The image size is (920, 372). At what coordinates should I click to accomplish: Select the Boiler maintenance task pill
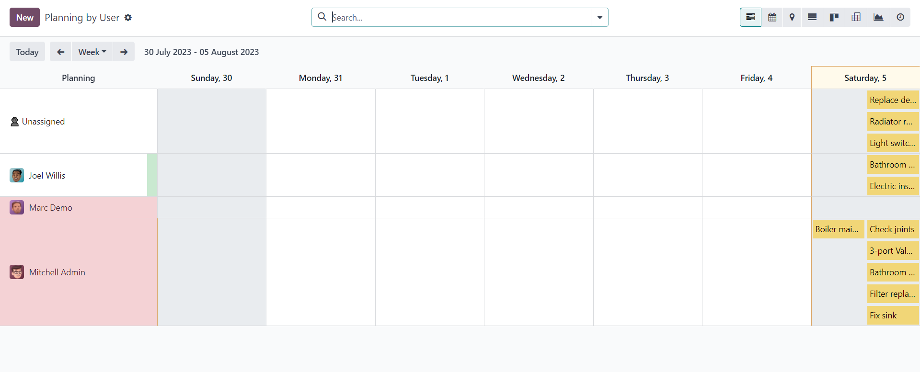pyautogui.click(x=838, y=229)
